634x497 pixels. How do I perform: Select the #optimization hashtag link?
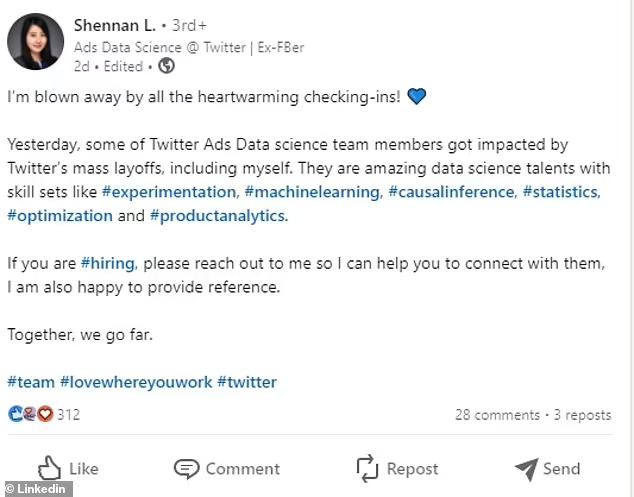point(60,215)
